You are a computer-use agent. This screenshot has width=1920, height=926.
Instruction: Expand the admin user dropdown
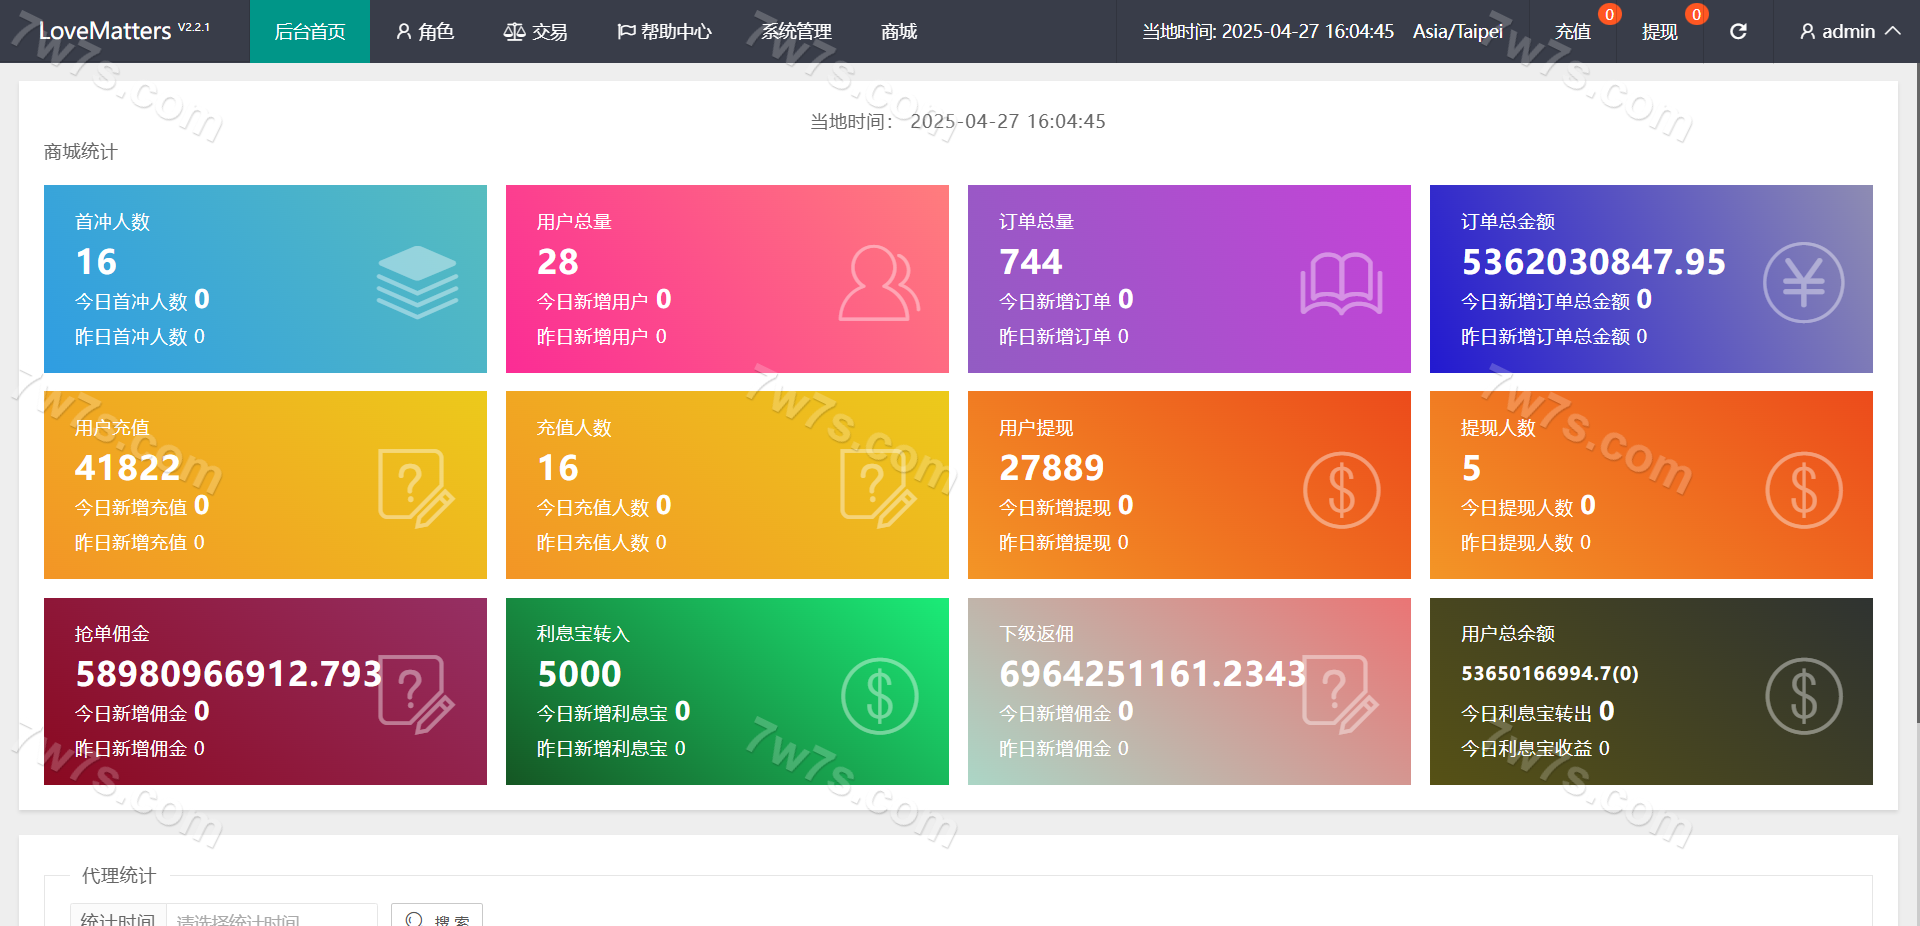point(1849,32)
